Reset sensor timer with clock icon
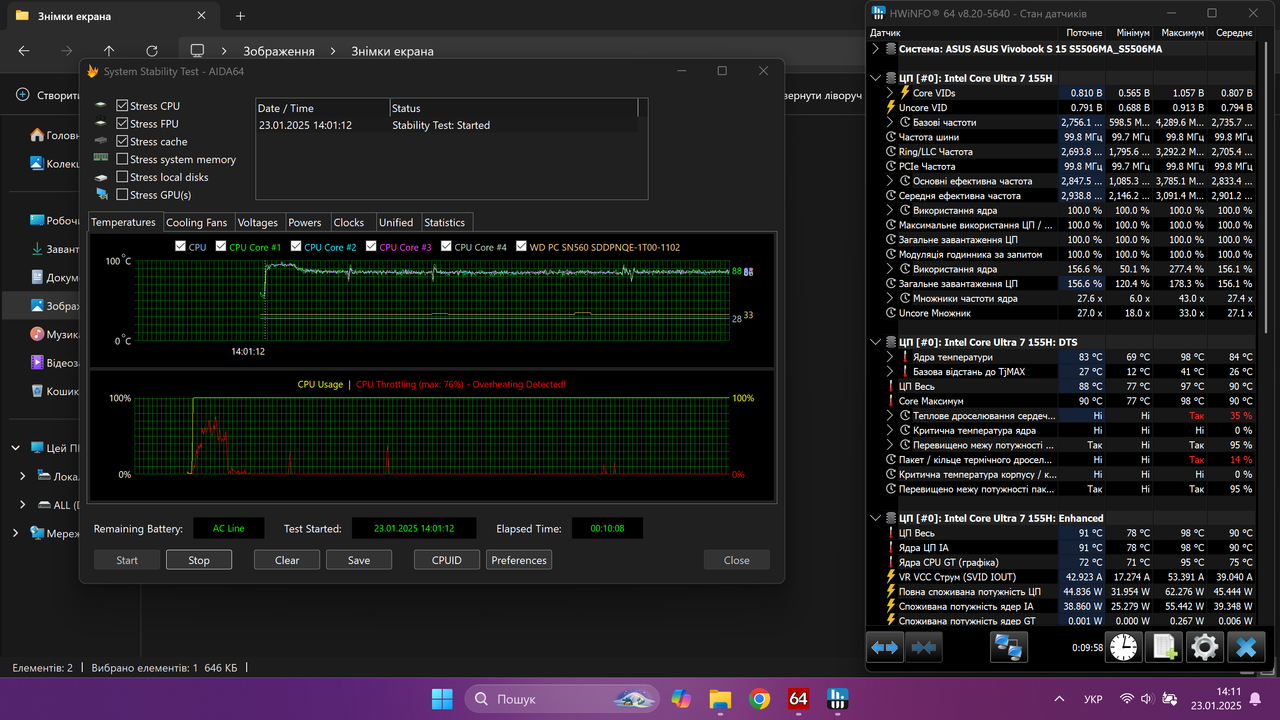 pyautogui.click(x=1123, y=648)
